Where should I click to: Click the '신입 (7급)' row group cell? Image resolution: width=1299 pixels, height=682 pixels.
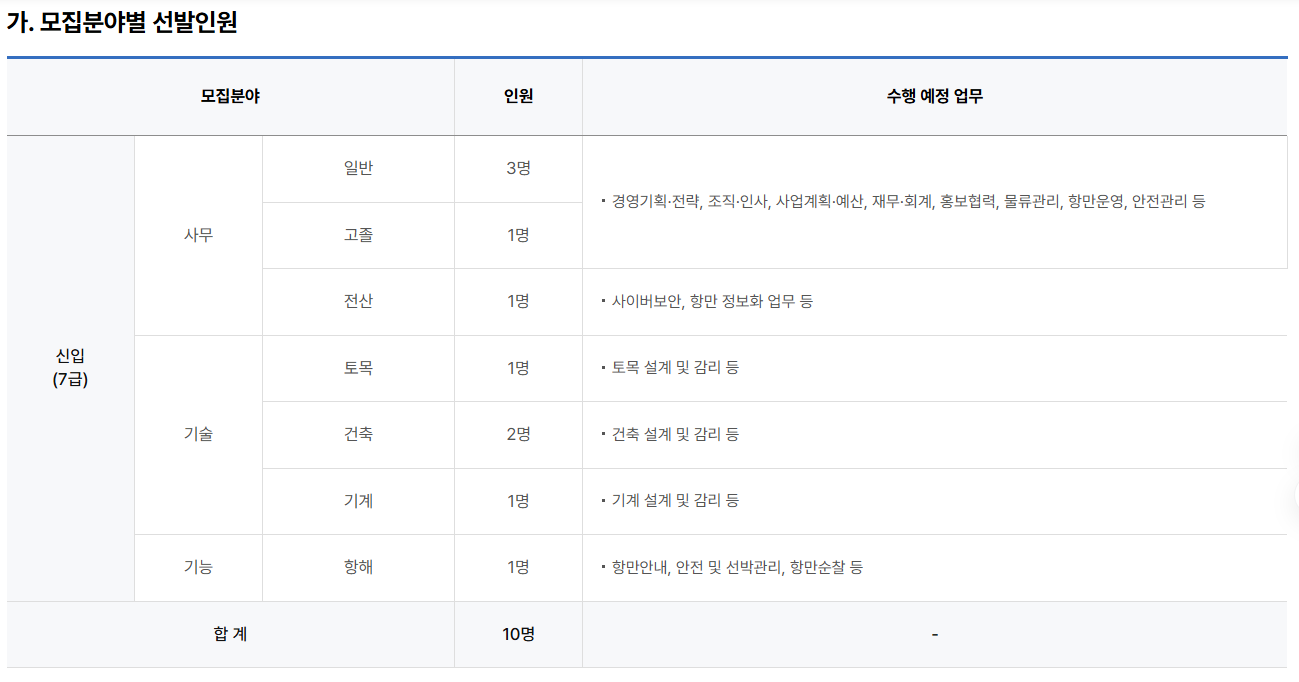pyautogui.click(x=70, y=368)
